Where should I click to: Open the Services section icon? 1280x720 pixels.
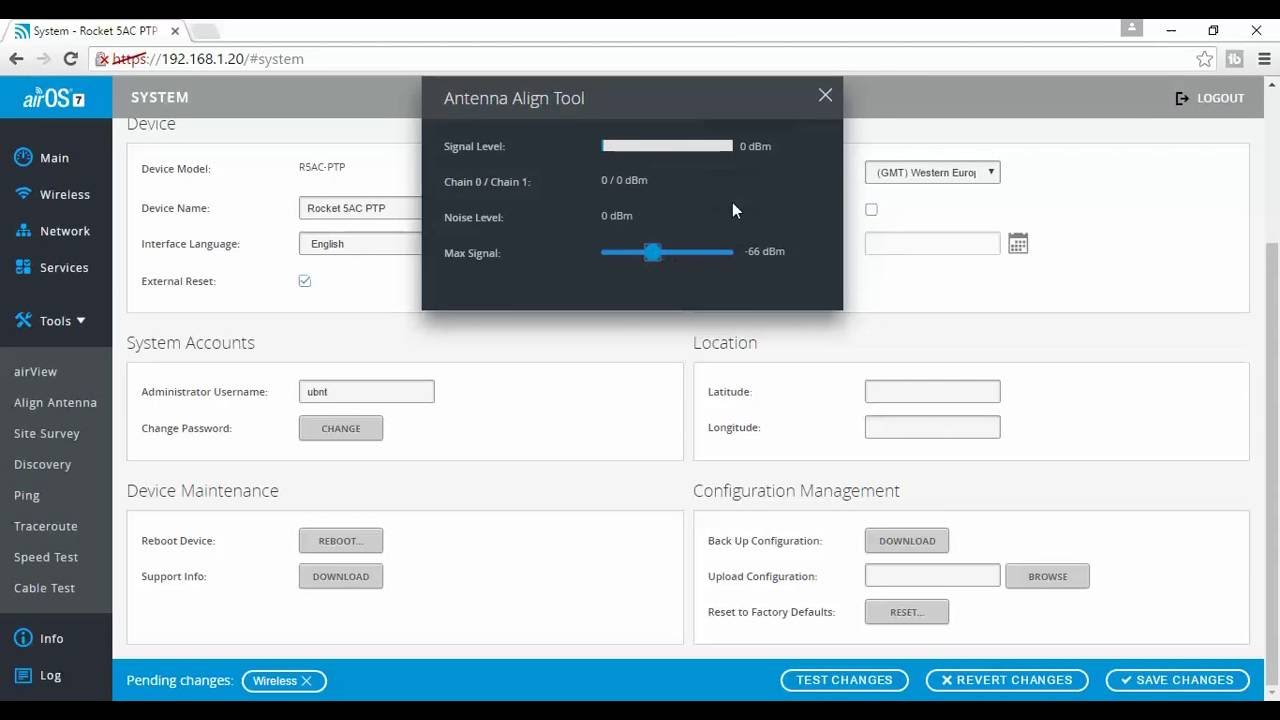coord(23,267)
